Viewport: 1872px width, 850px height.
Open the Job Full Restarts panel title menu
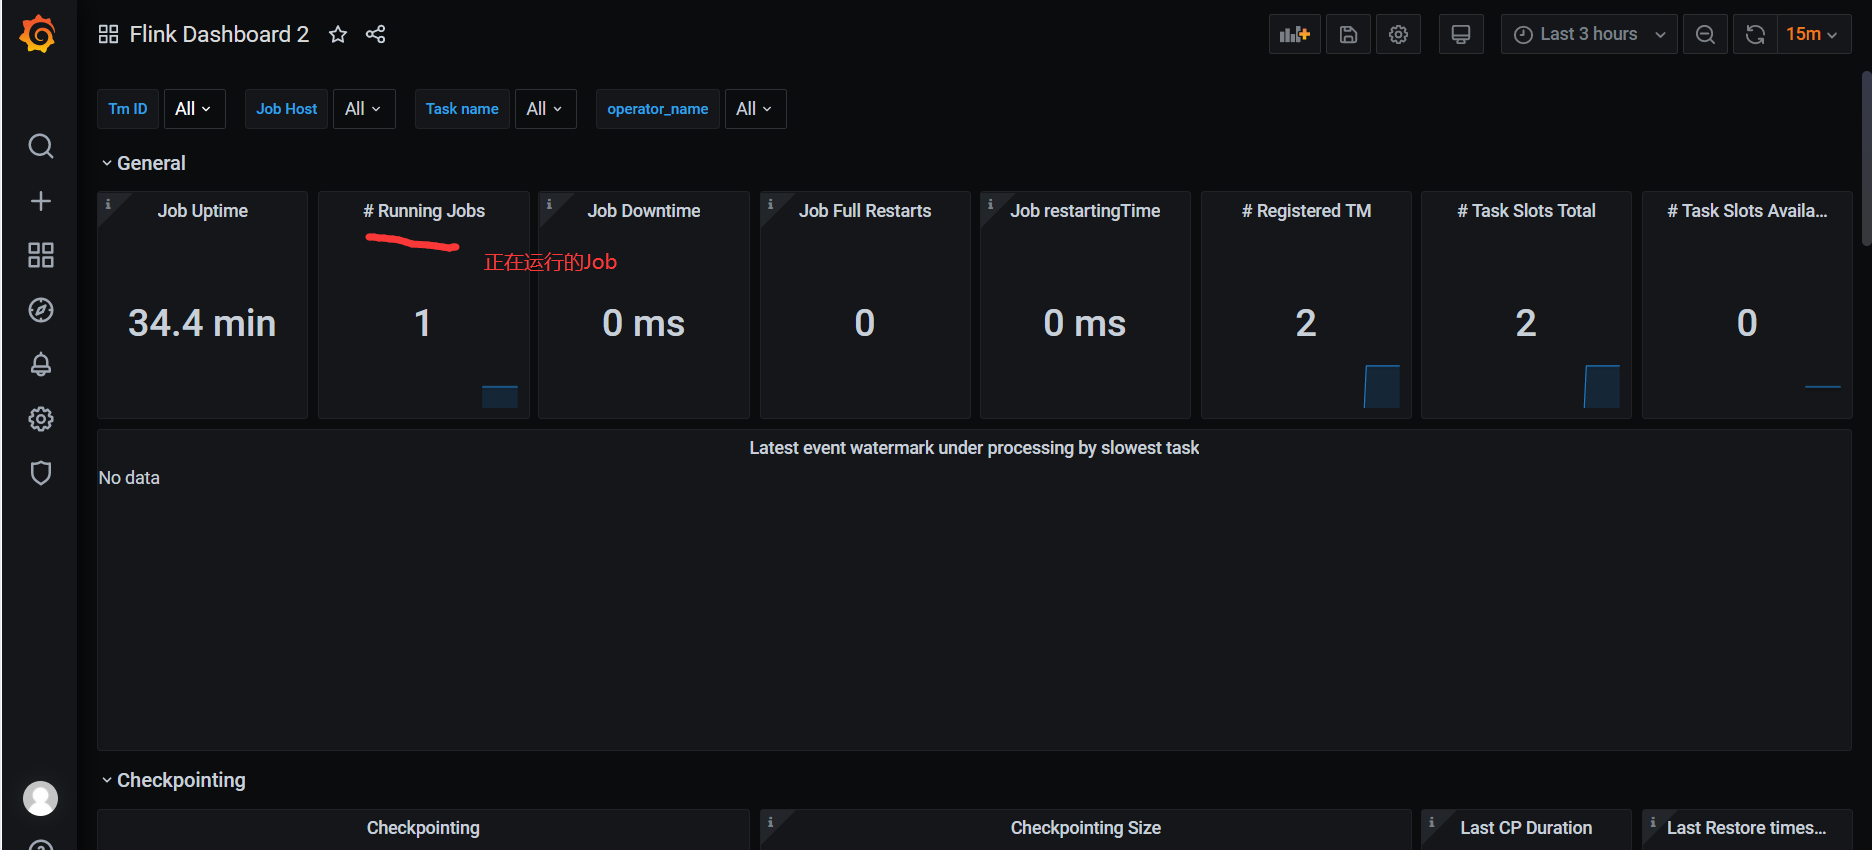point(865,211)
